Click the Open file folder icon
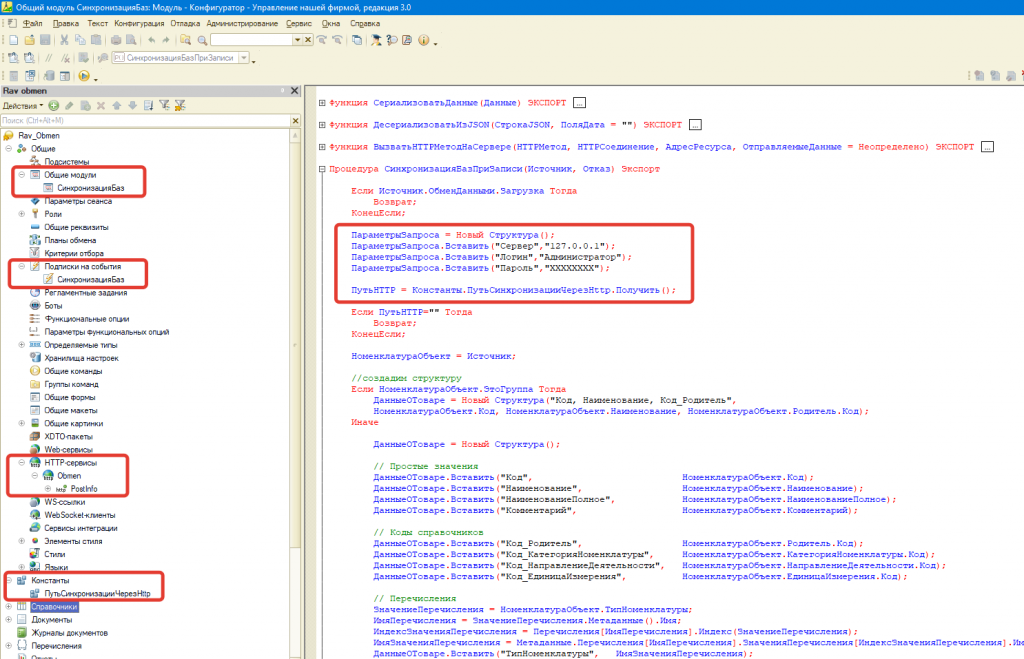 (29, 40)
